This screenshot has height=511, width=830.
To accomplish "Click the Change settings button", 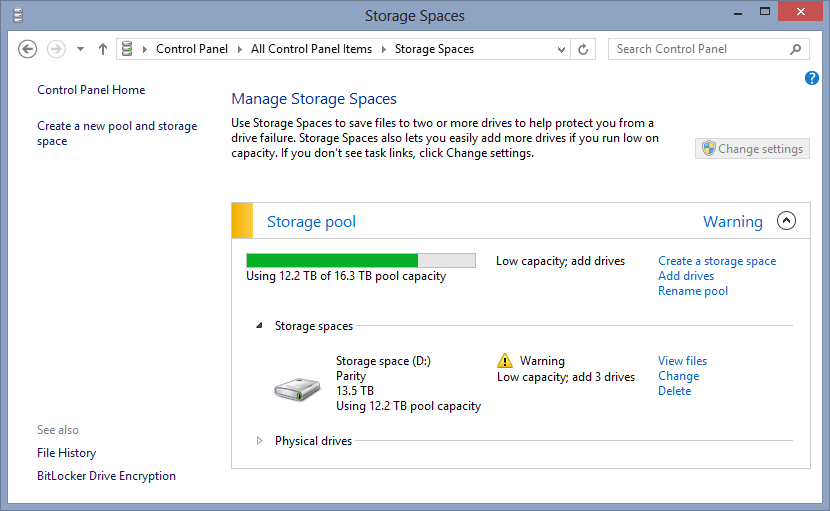I will (752, 149).
